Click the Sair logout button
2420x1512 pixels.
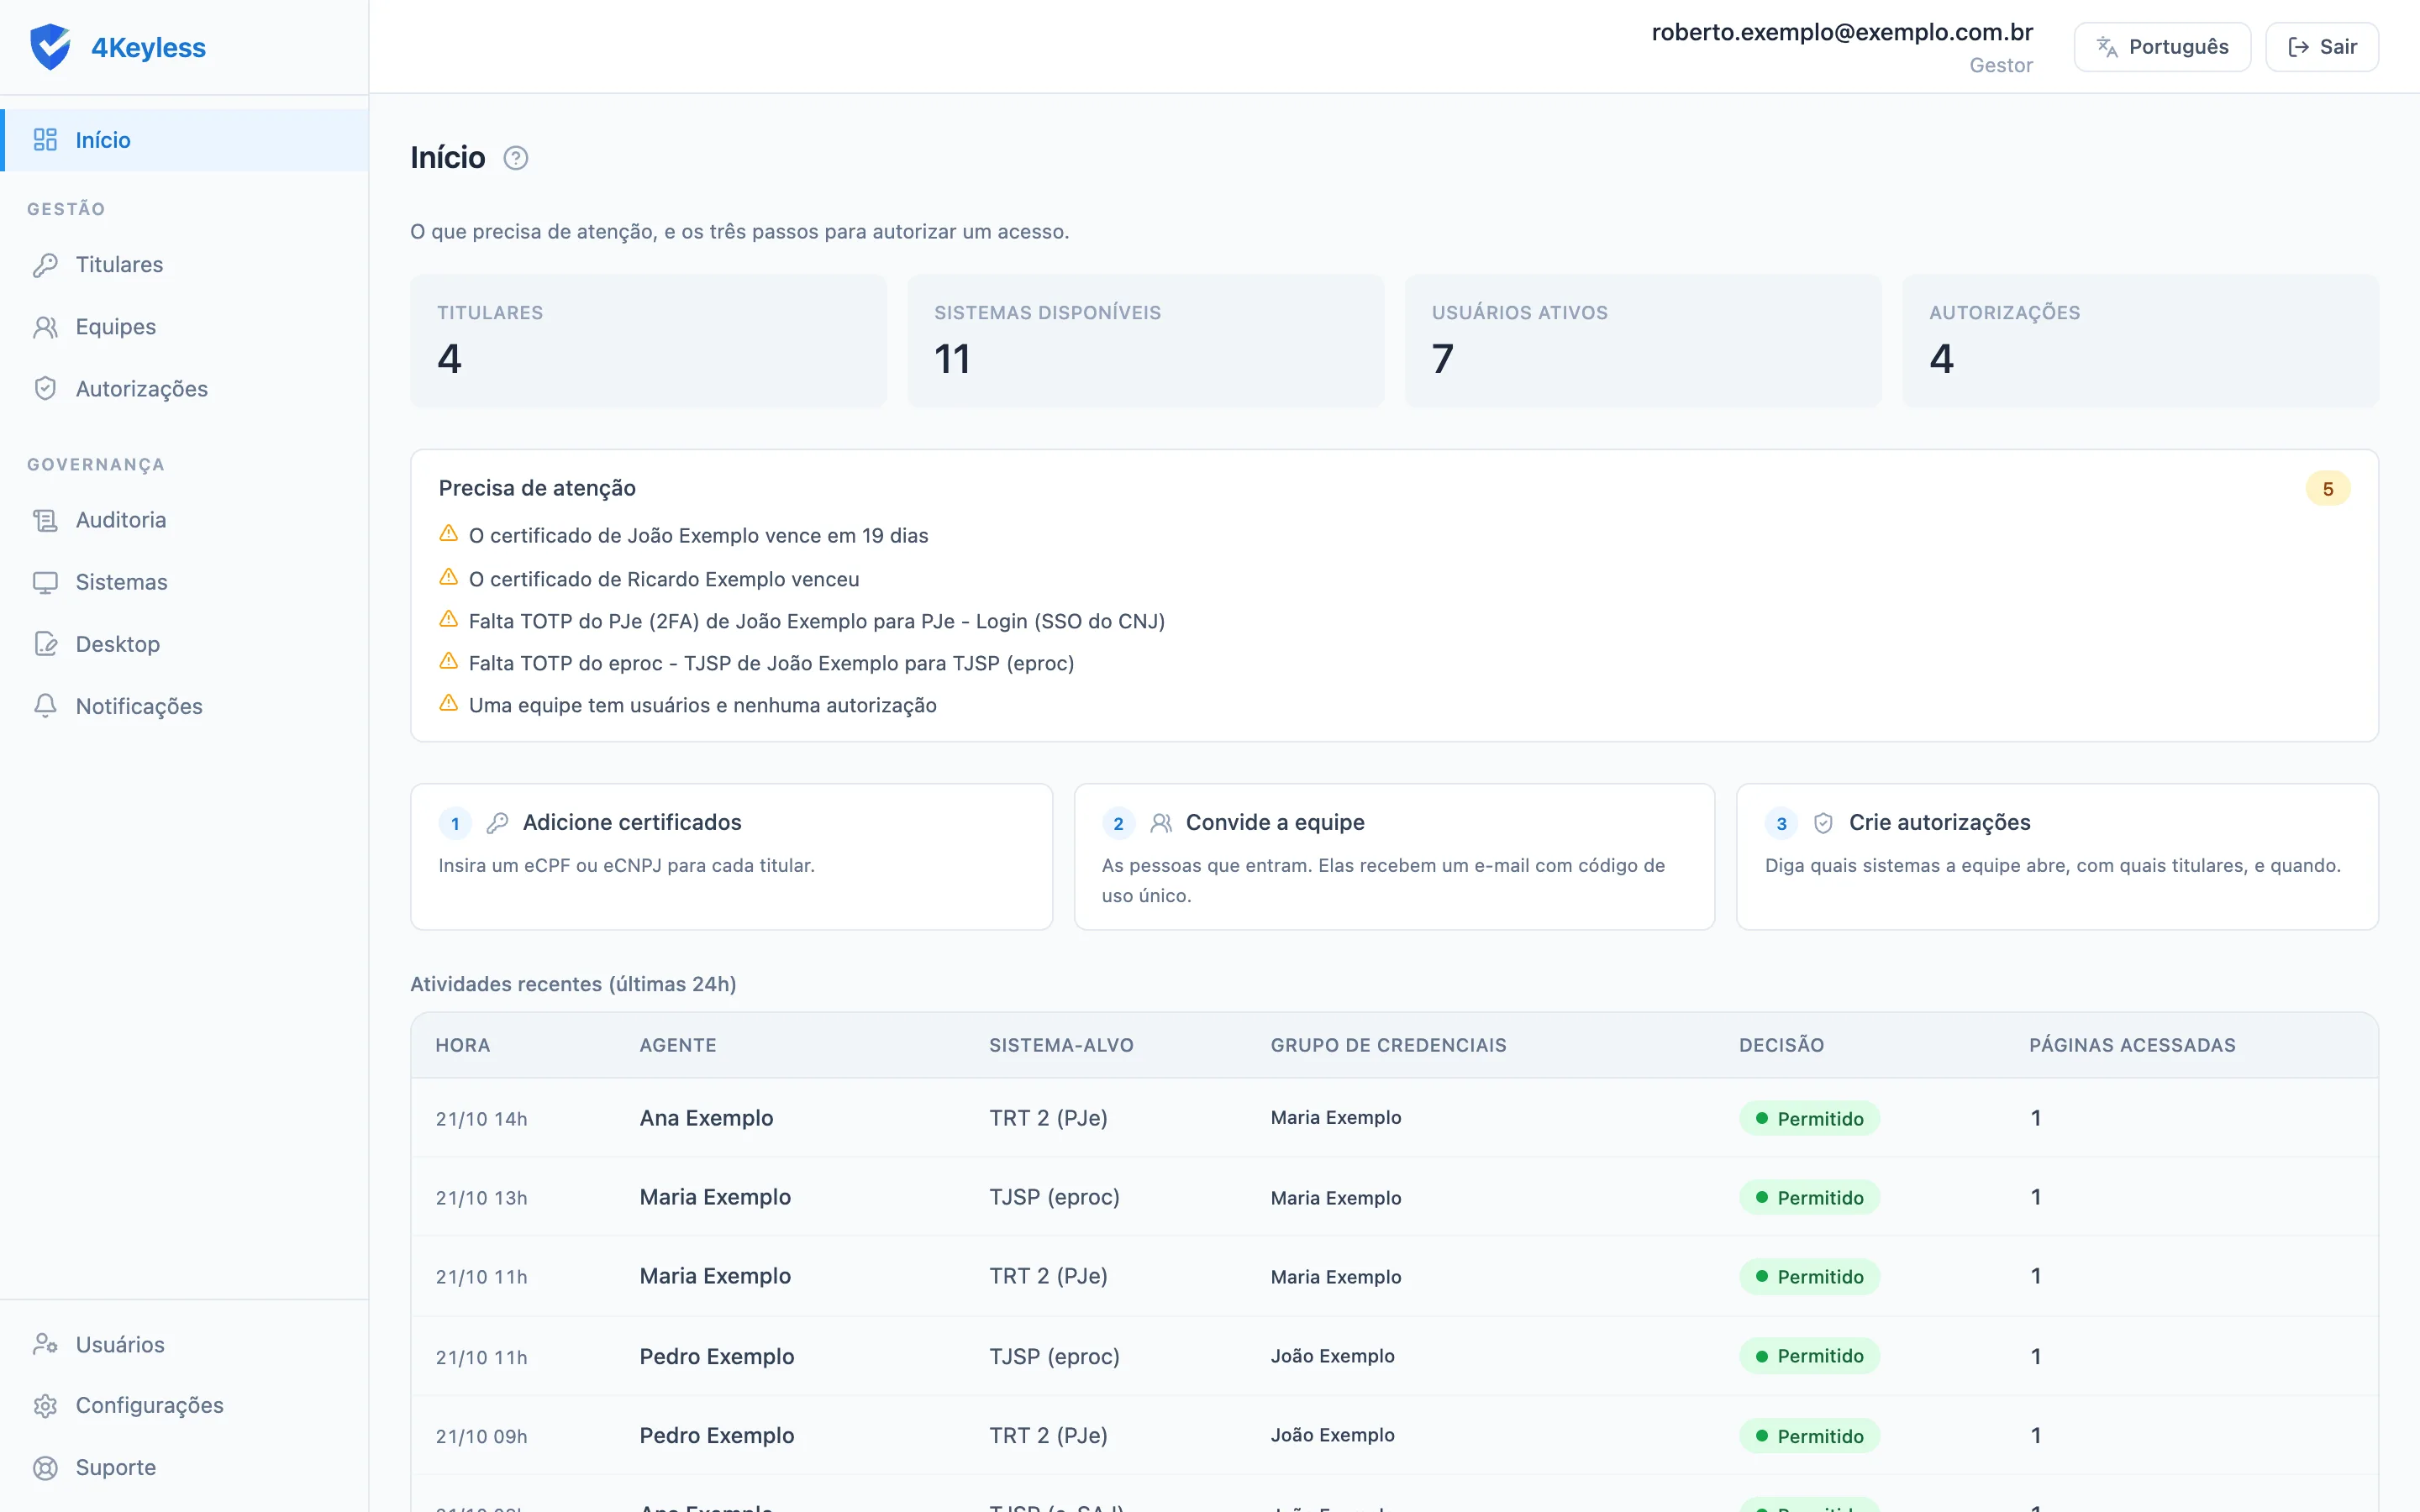click(x=2321, y=47)
